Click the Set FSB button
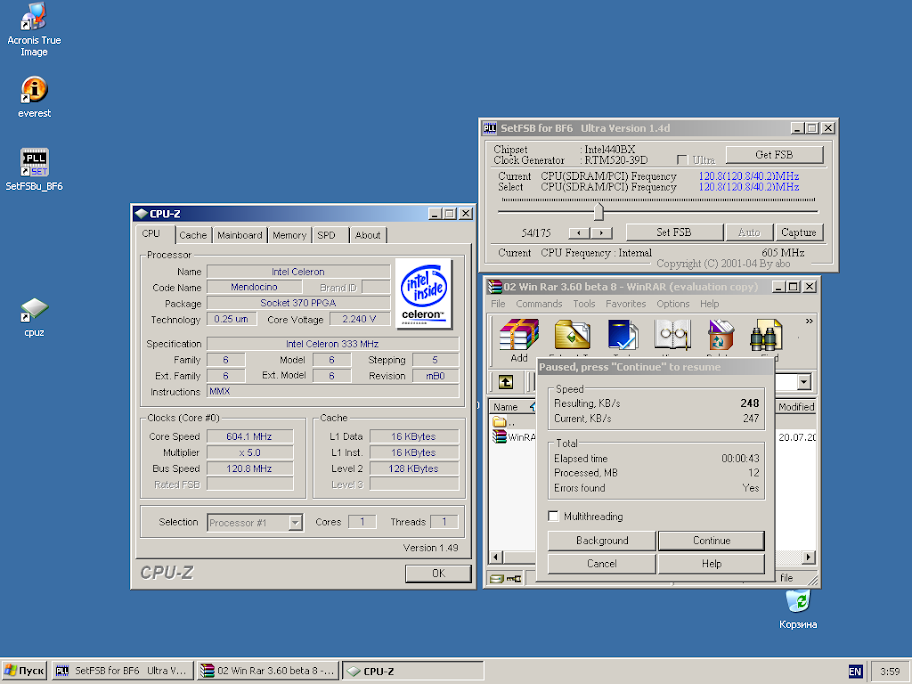Screen dimensions: 912x684 (674, 232)
